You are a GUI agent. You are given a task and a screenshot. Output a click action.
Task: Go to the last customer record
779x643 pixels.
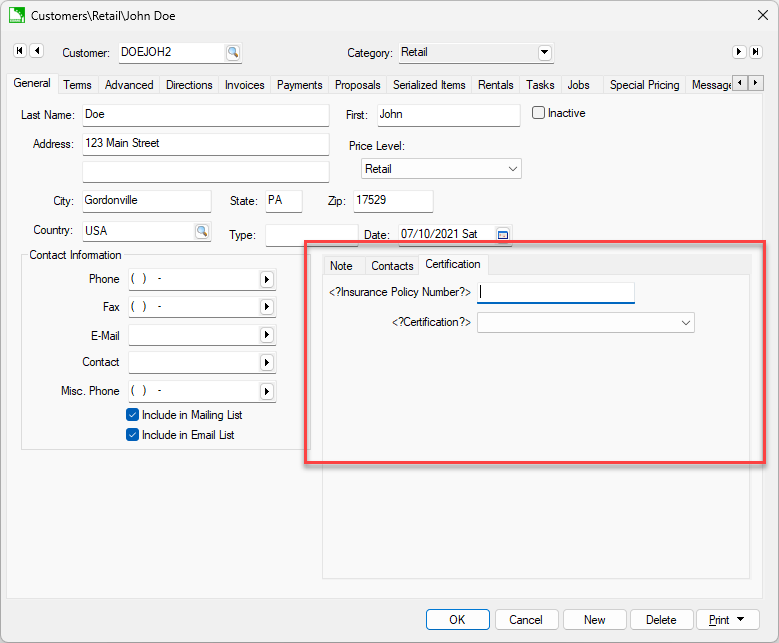(757, 51)
